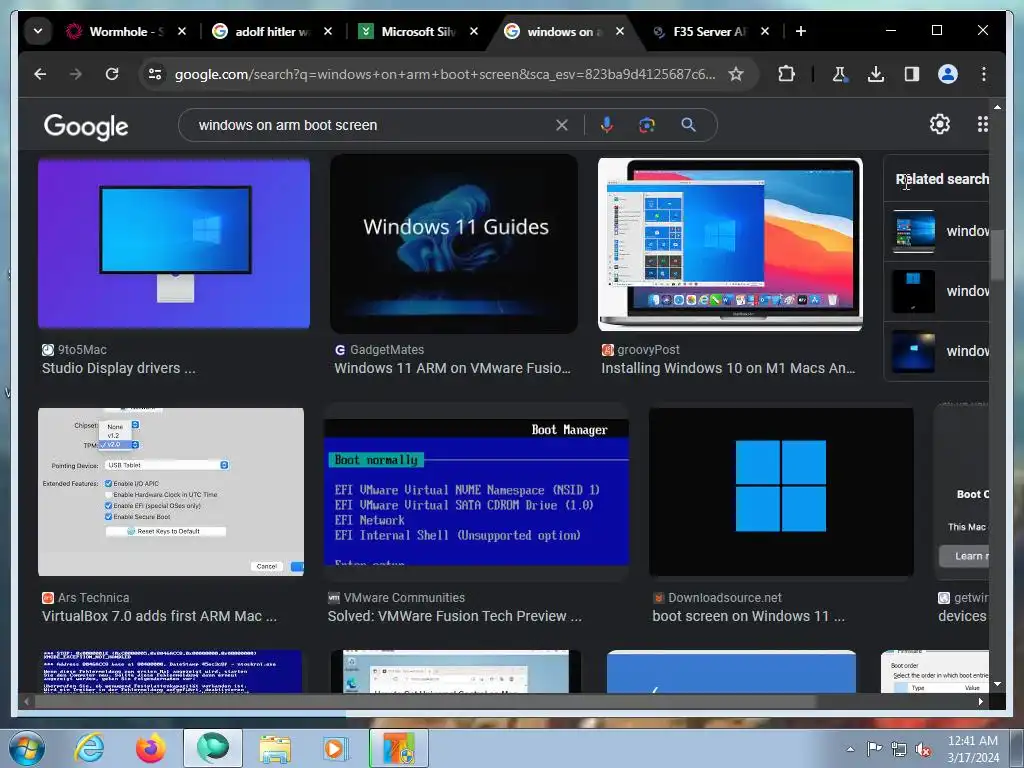Viewport: 1024px width, 768px height.
Task: Open Boot Manager blue screen image
Action: tap(476, 492)
